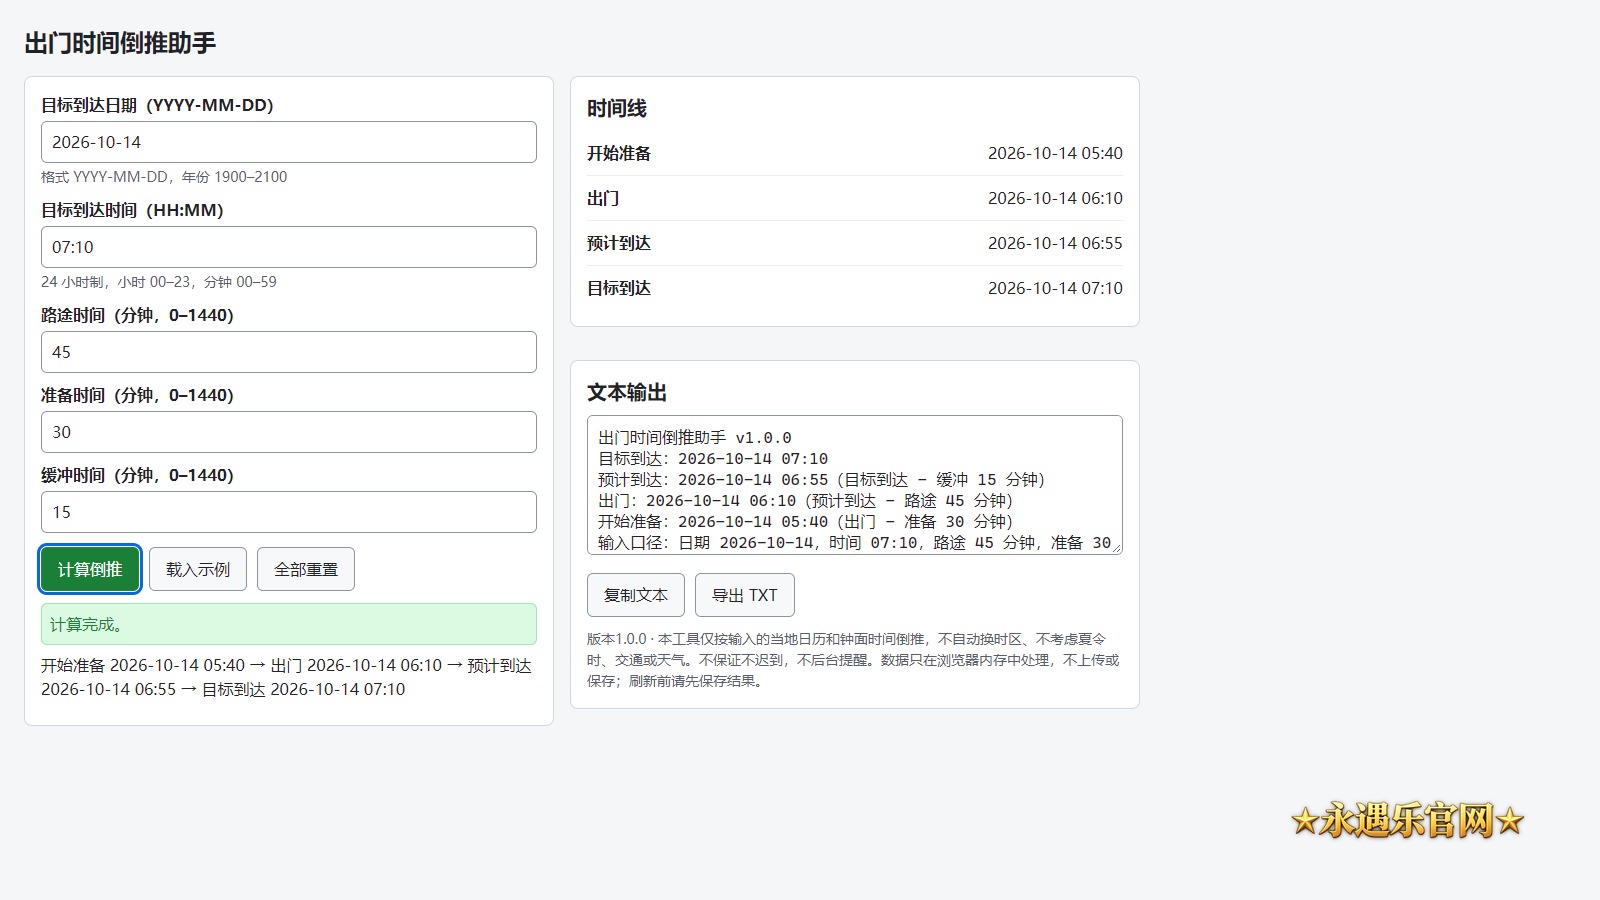Click hint text 格式 YYYY-MM-DD，年份 1900–2100
Image resolution: width=1600 pixels, height=900 pixels.
(164, 177)
